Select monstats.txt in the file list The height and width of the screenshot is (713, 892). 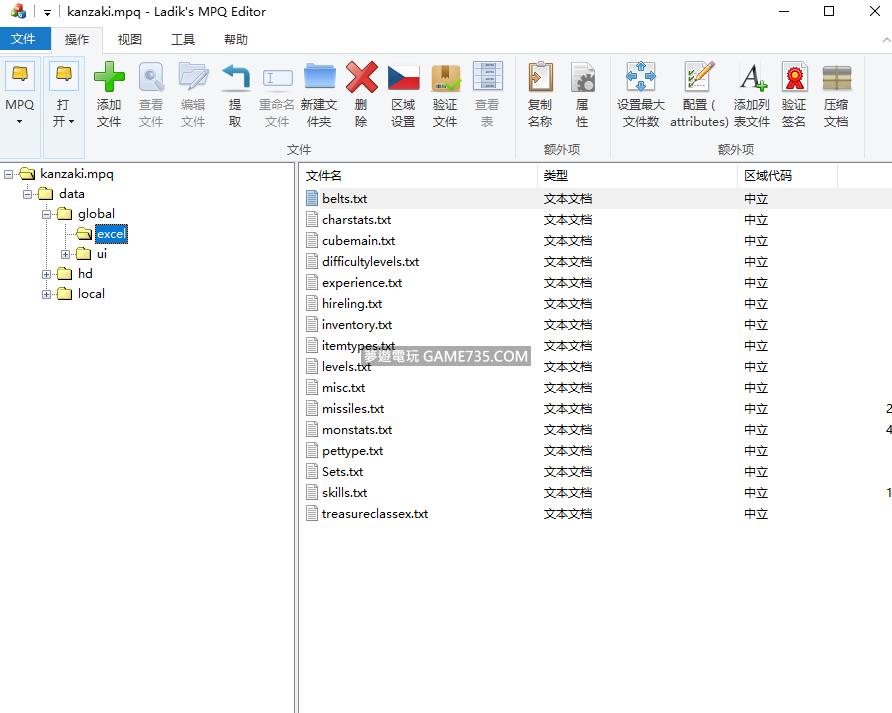click(x=356, y=430)
